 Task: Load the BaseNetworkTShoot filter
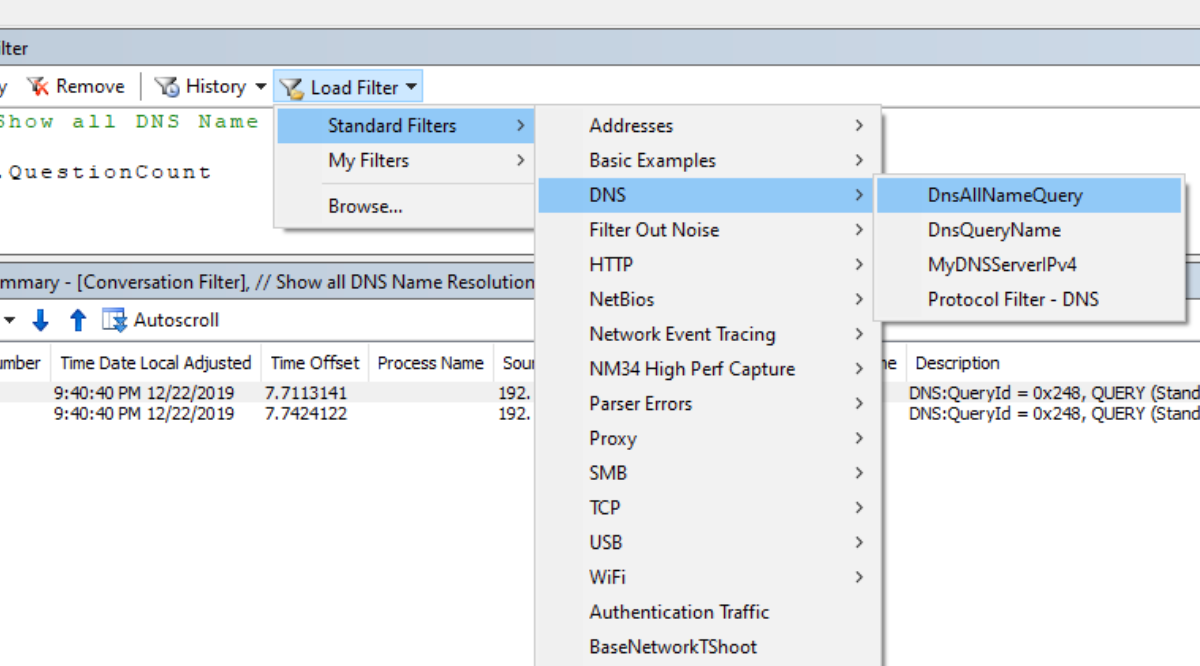(708, 647)
